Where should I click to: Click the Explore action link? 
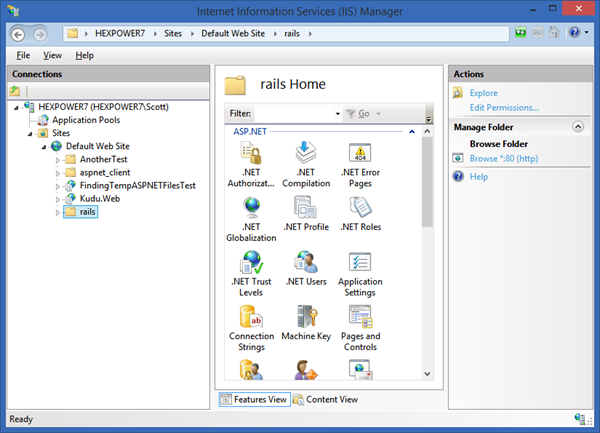coord(484,93)
